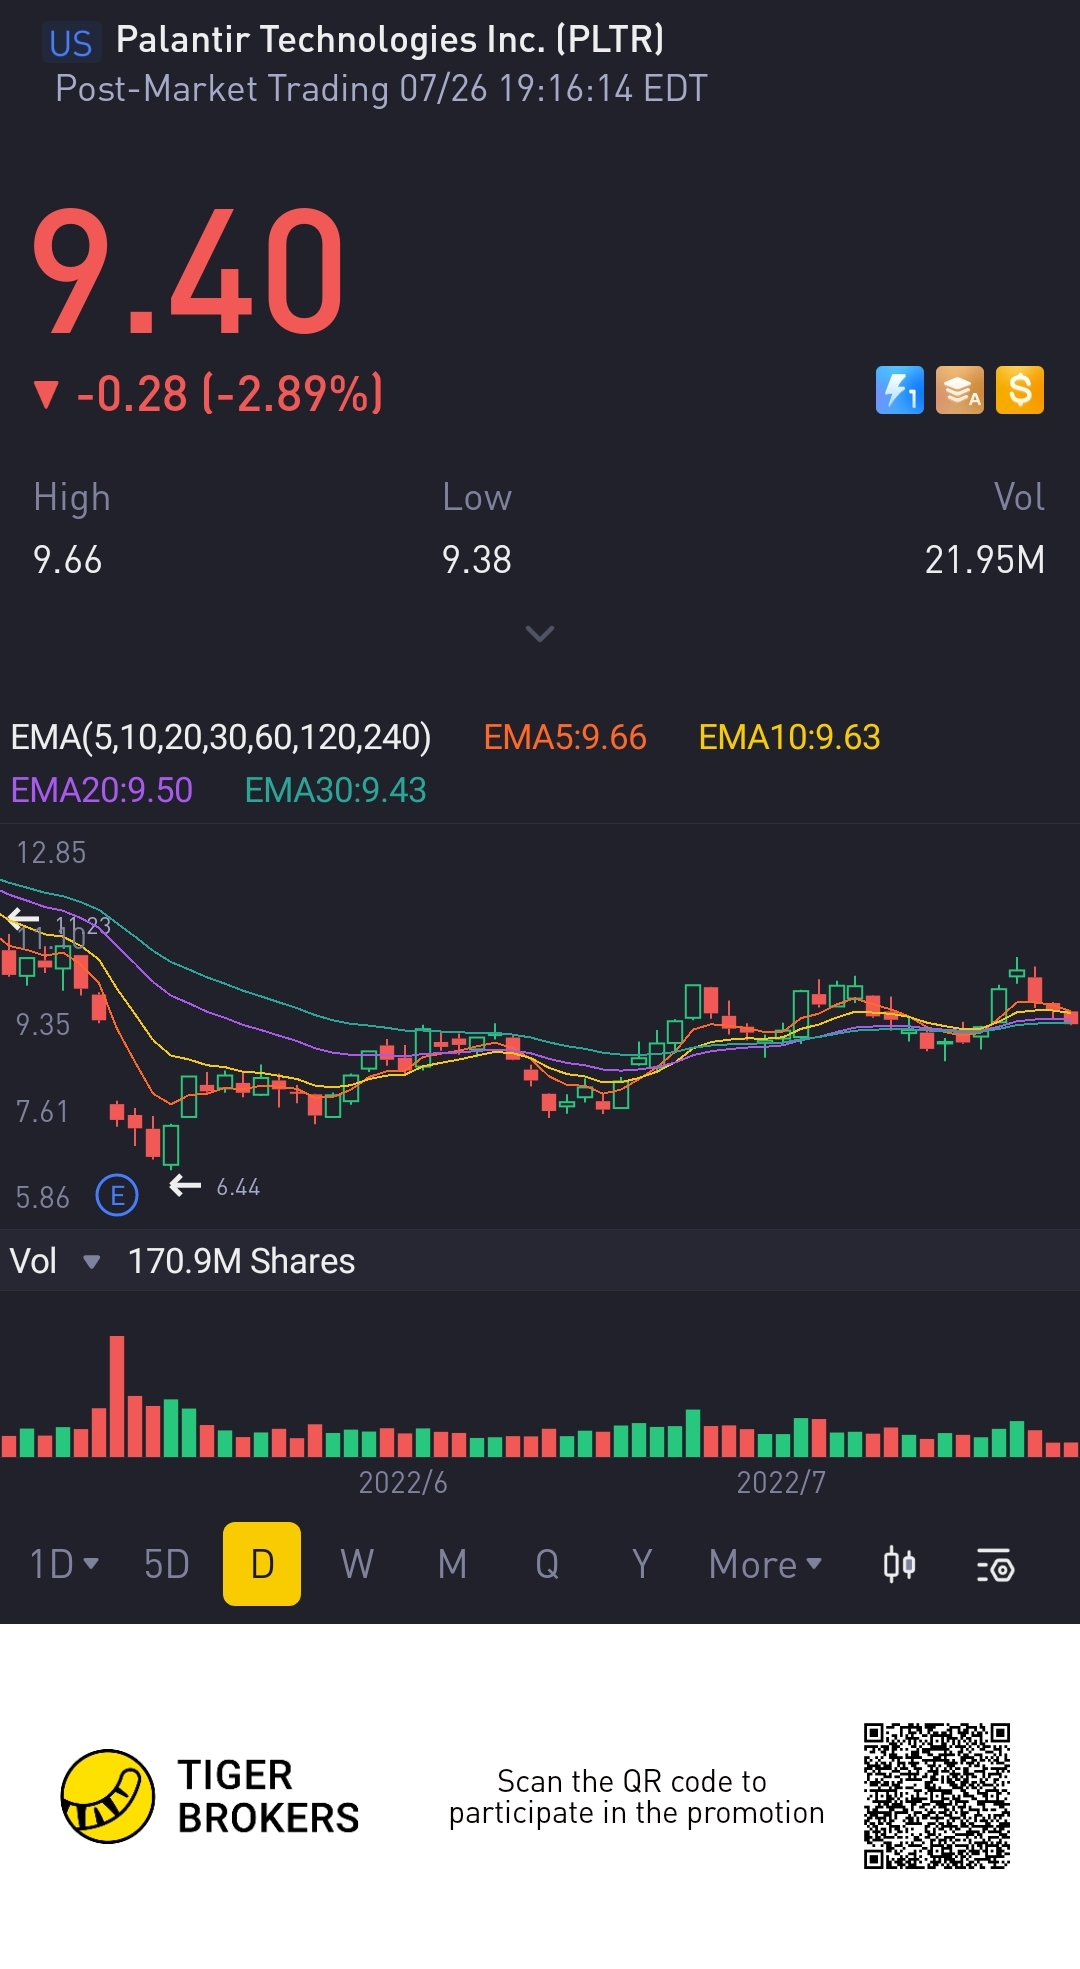Tap the Low value 9.38

click(x=477, y=560)
